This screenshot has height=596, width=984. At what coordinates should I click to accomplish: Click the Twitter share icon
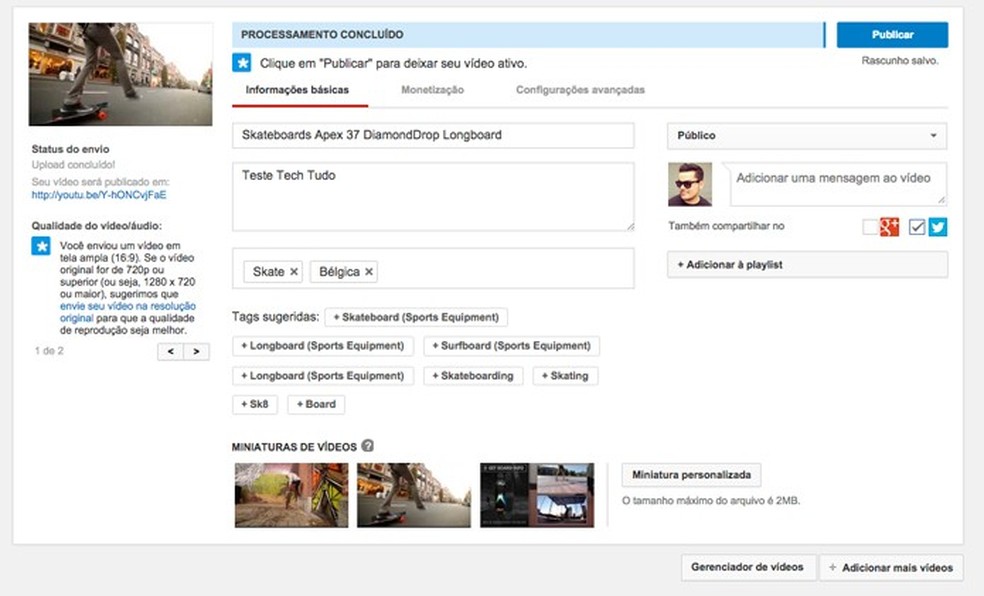[938, 227]
